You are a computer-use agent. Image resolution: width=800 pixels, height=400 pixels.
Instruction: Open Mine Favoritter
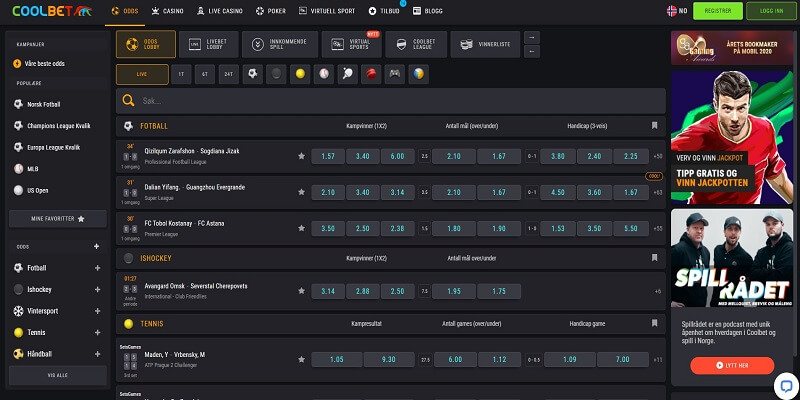(58, 219)
